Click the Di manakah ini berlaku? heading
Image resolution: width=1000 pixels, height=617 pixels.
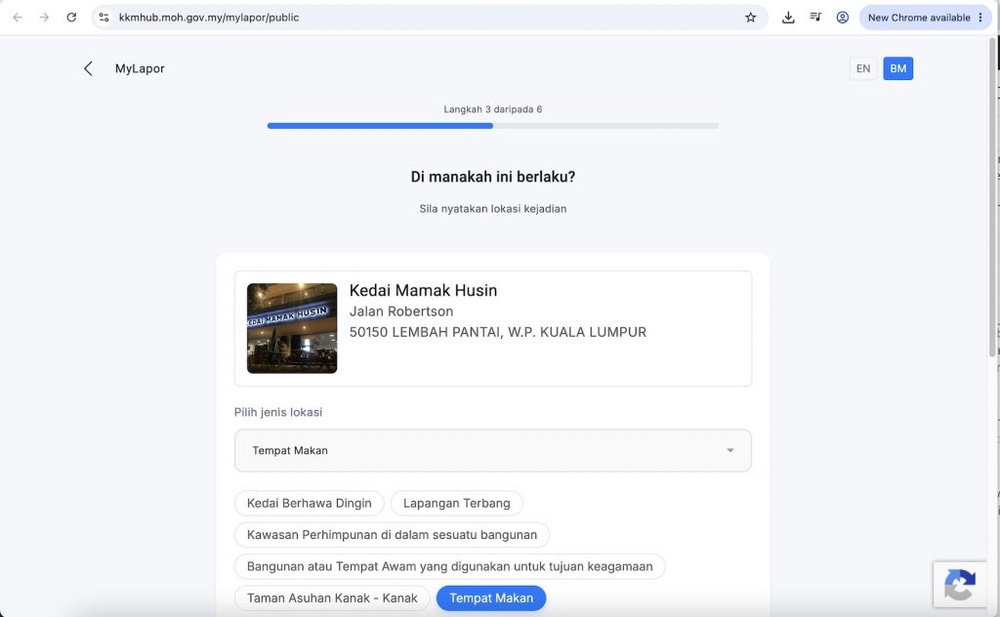coord(493,177)
